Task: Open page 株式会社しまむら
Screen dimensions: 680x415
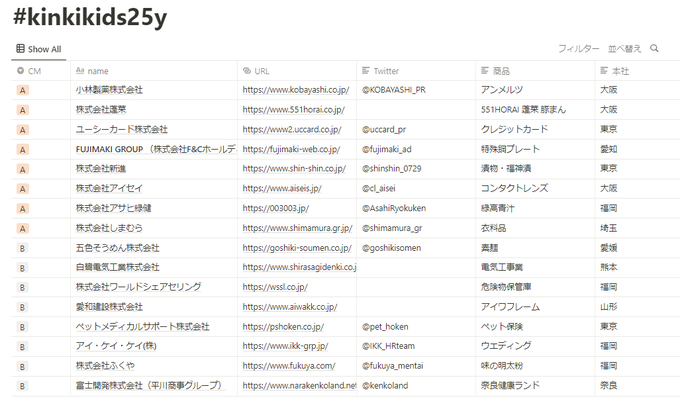Action: pyautogui.click(x=109, y=228)
